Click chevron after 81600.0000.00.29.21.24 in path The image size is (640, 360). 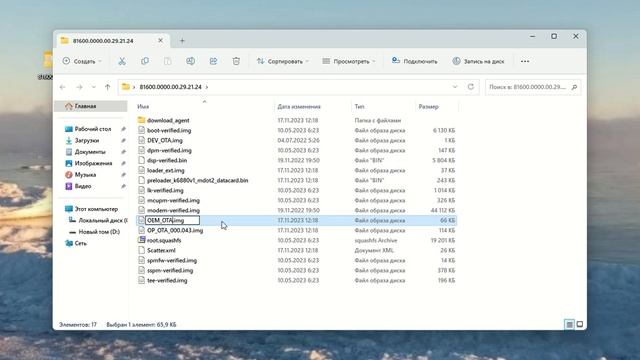click(x=207, y=87)
